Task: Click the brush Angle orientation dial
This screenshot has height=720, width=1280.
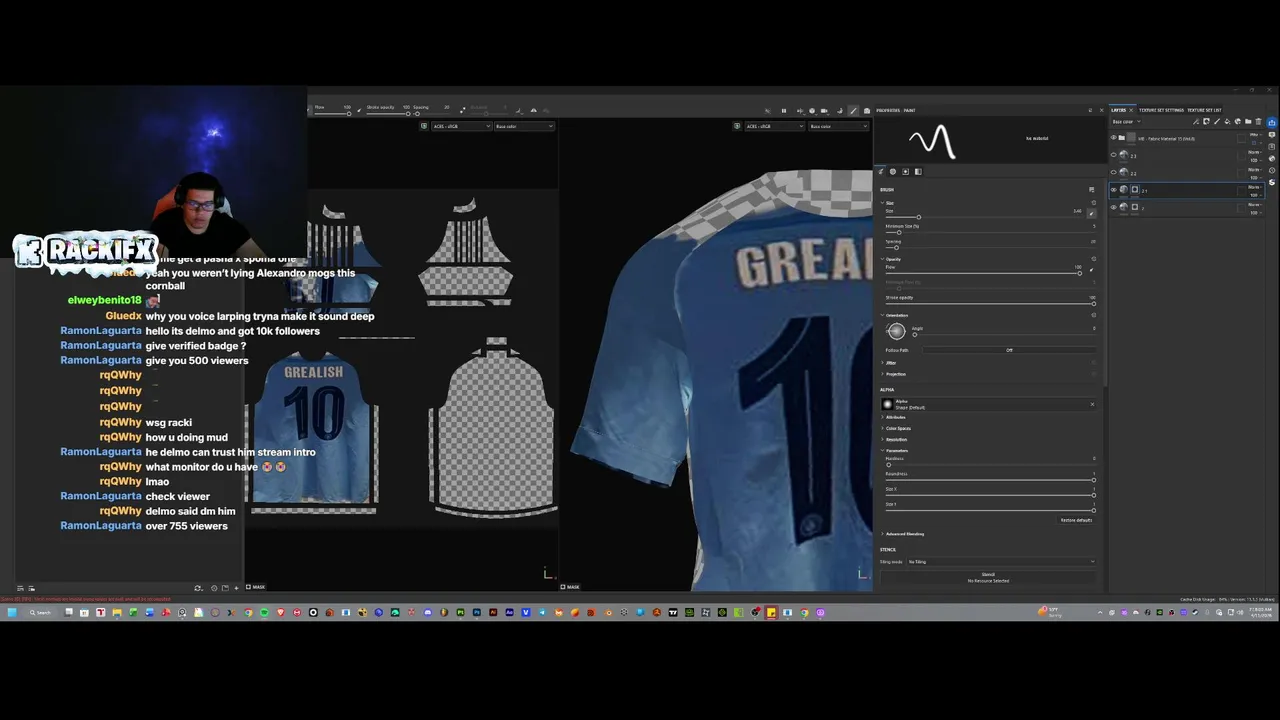Action: pos(897,331)
